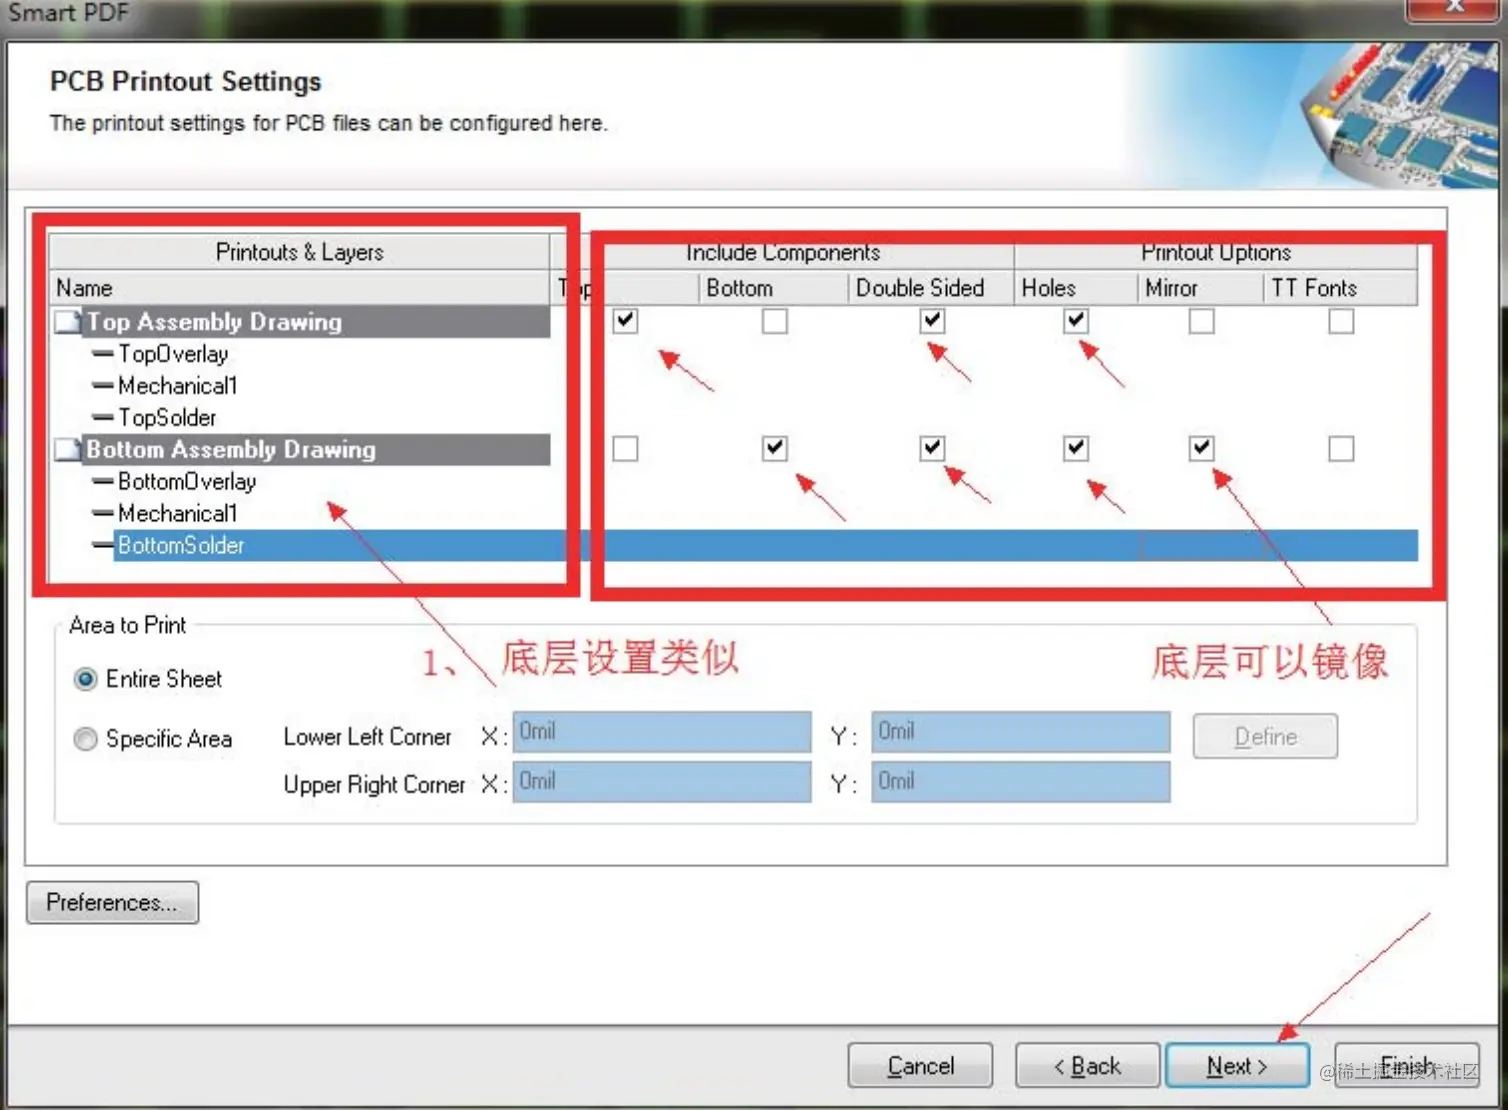Click the Top Assembly Drawing page icon
The width and height of the screenshot is (1508, 1110).
click(68, 322)
